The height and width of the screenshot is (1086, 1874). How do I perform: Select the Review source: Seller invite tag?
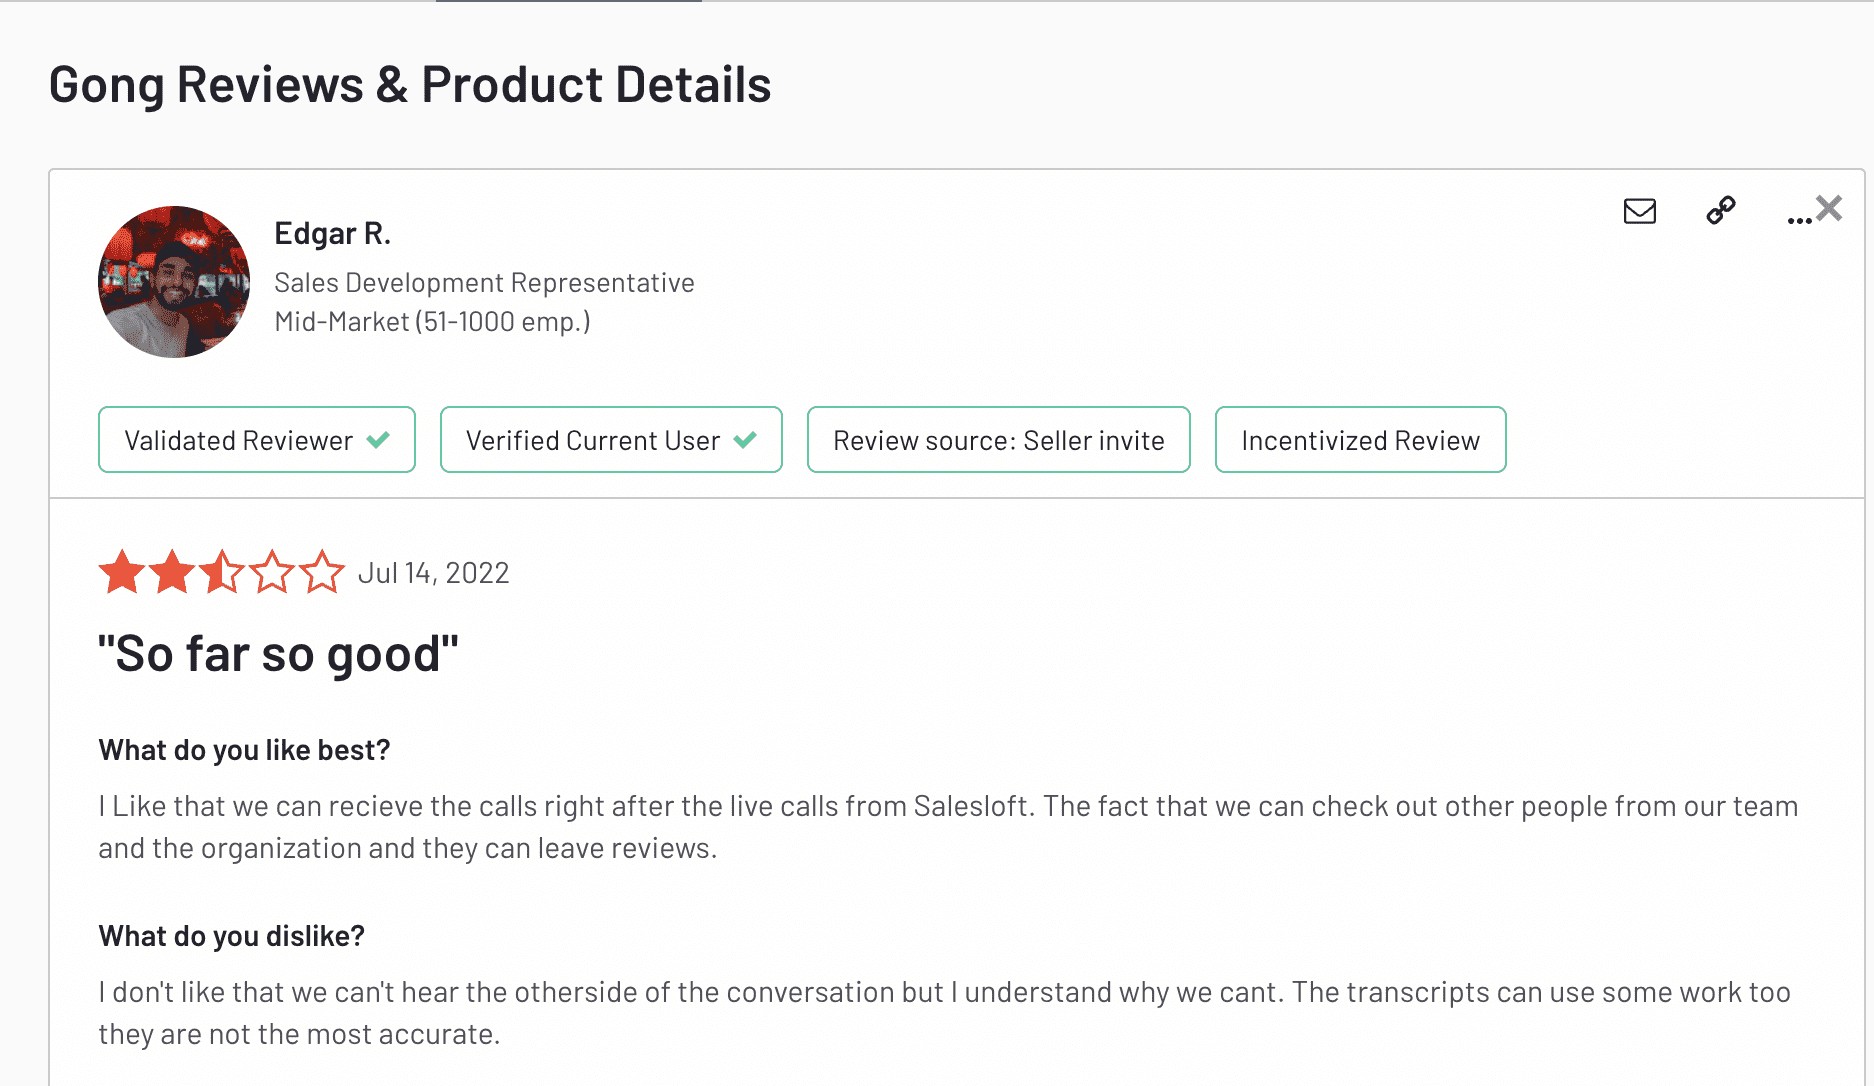999,440
